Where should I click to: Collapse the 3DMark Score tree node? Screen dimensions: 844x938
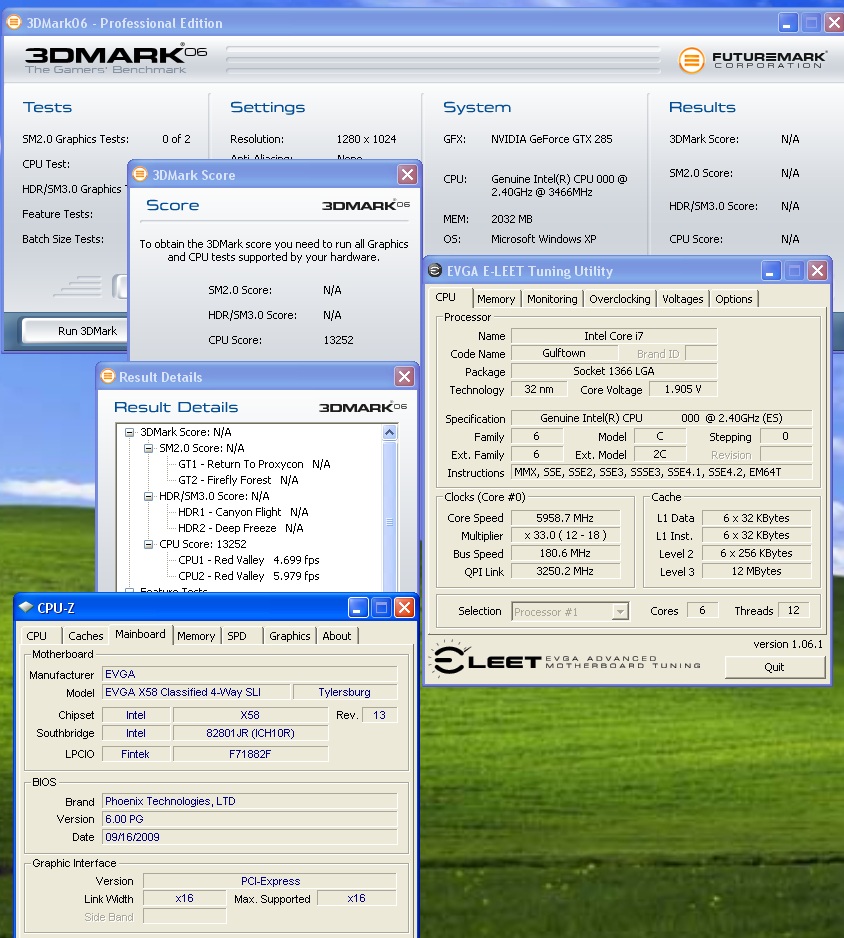click(x=129, y=432)
